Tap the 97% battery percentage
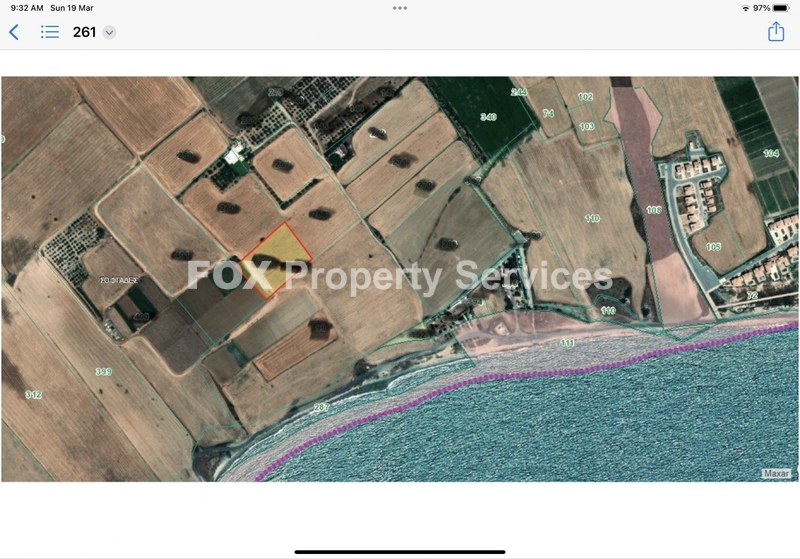Image resolution: width=800 pixels, height=559 pixels. pyautogui.click(x=761, y=8)
